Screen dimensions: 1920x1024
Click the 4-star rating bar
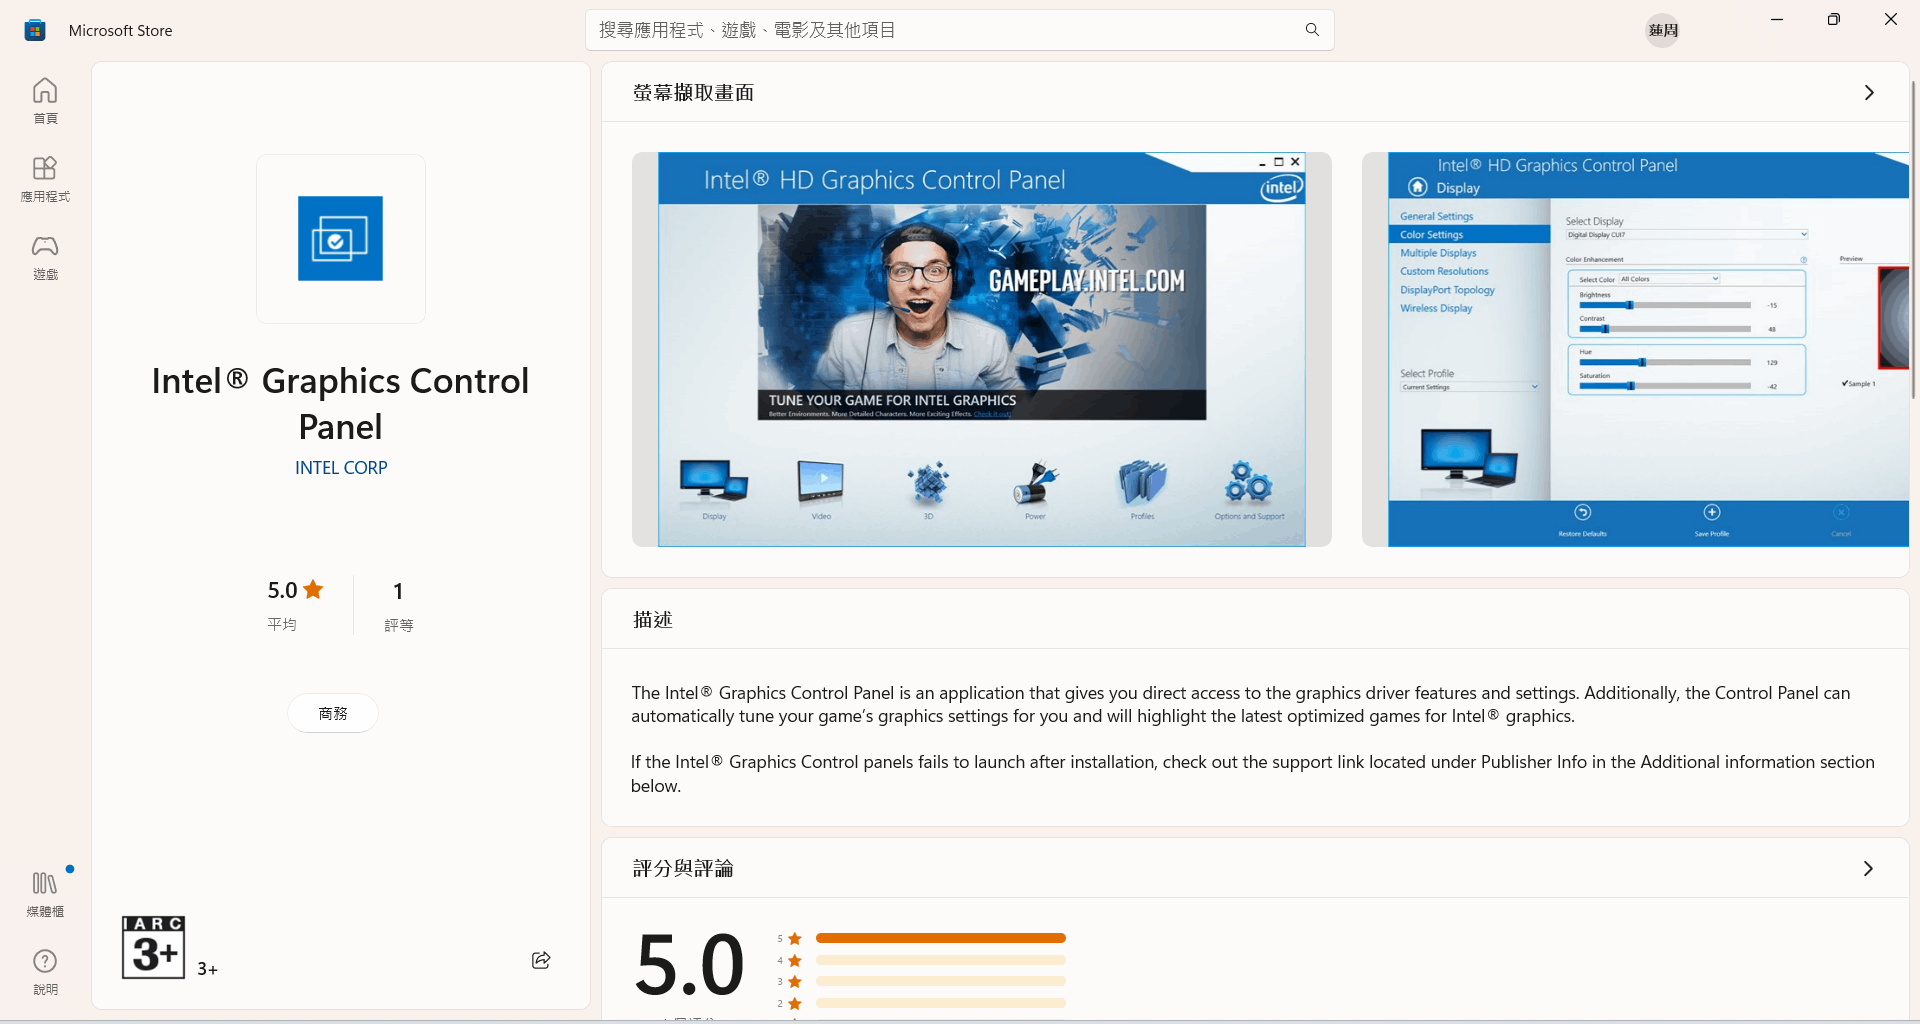(x=940, y=960)
